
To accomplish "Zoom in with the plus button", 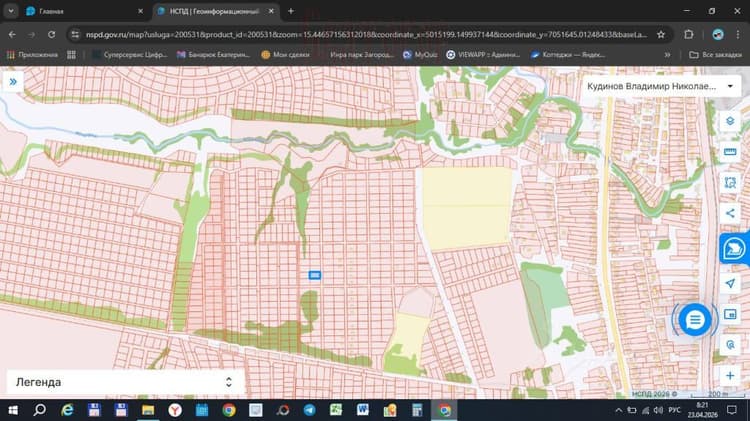I will click(x=730, y=376).
